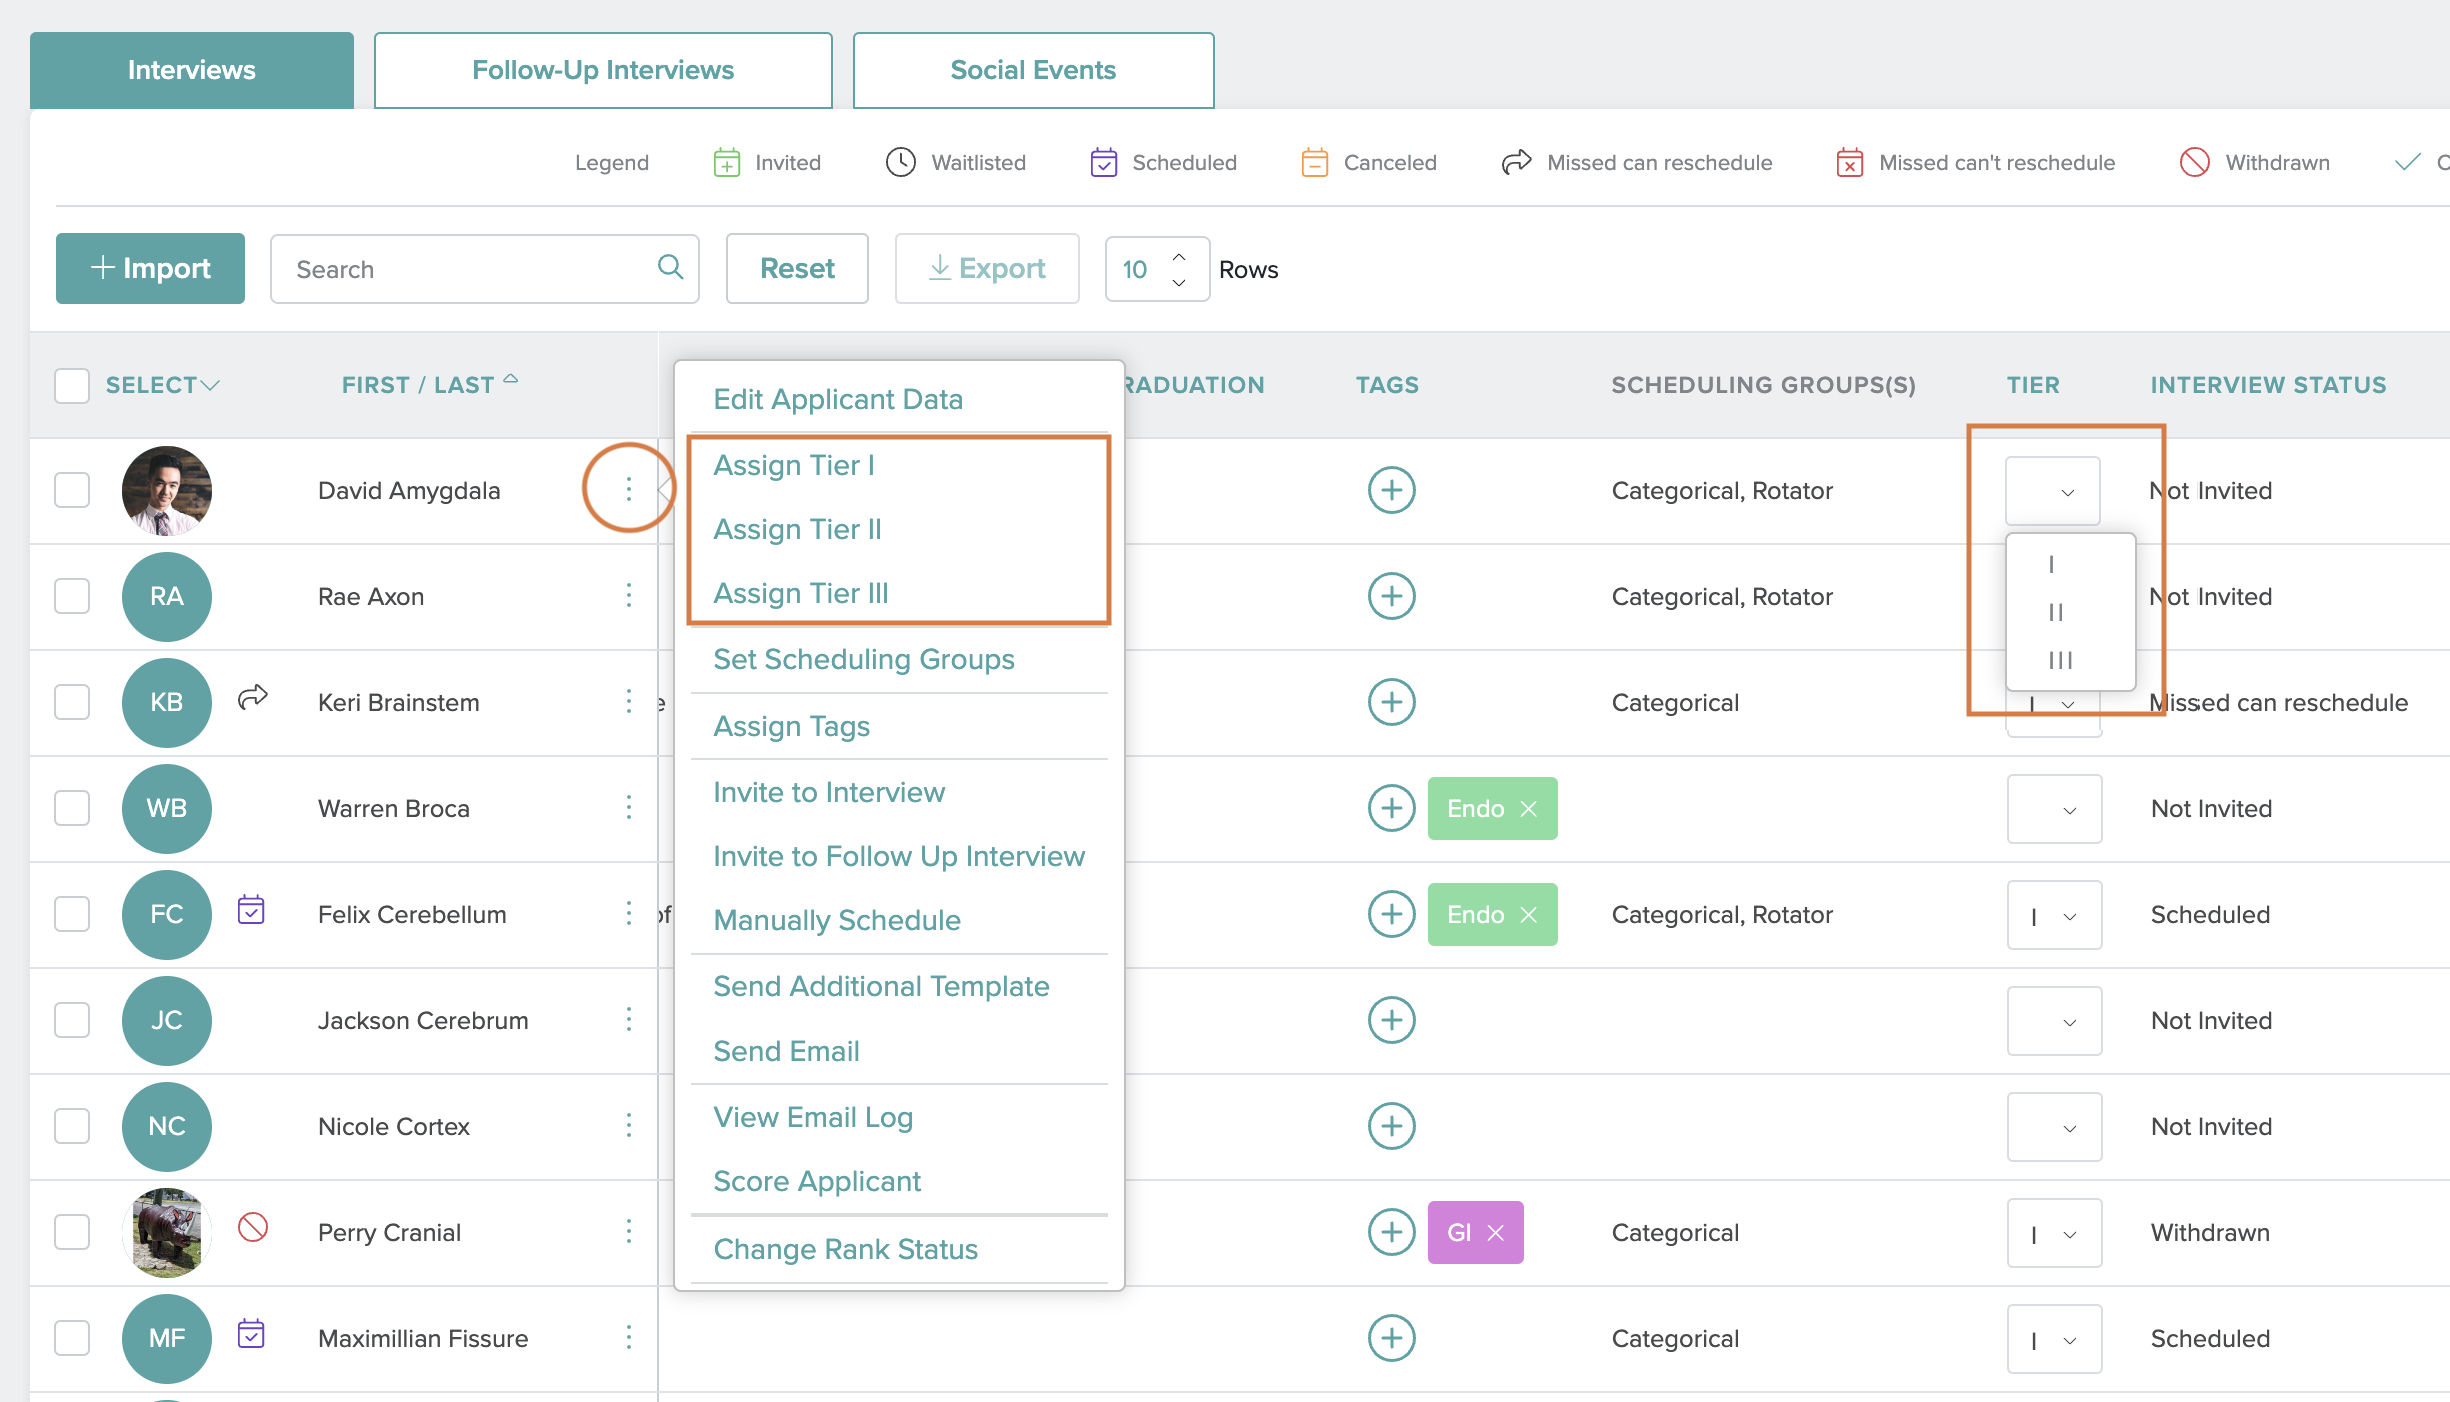Screen dimensions: 2450x1402
Task: Open the row actions menu for Rae Axon
Action: point(628,596)
